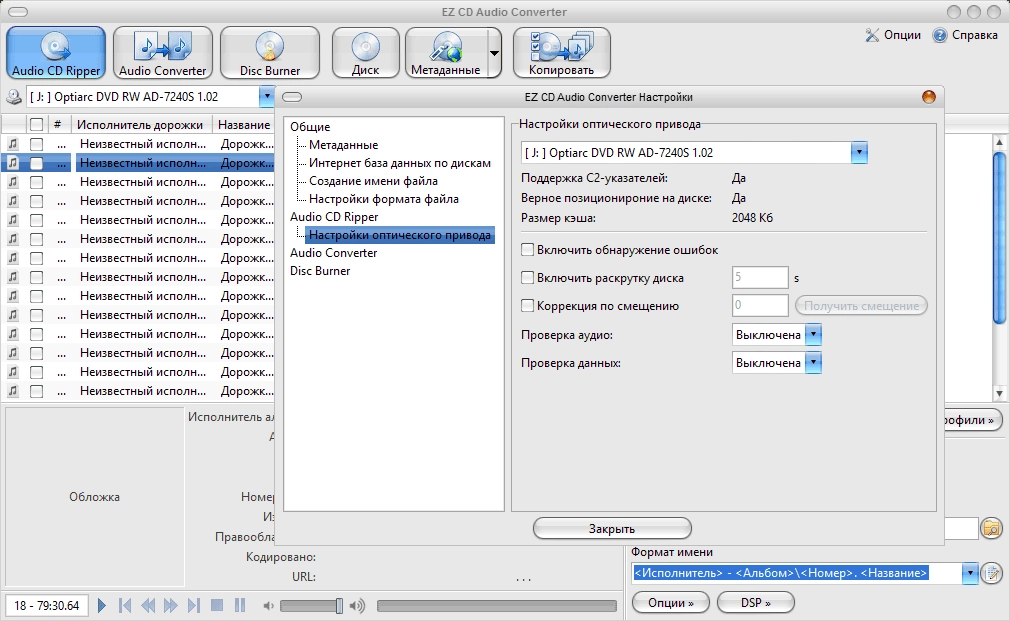Click the note icon of first track
Image resolution: width=1010 pixels, height=621 pixels.
pos(13,144)
